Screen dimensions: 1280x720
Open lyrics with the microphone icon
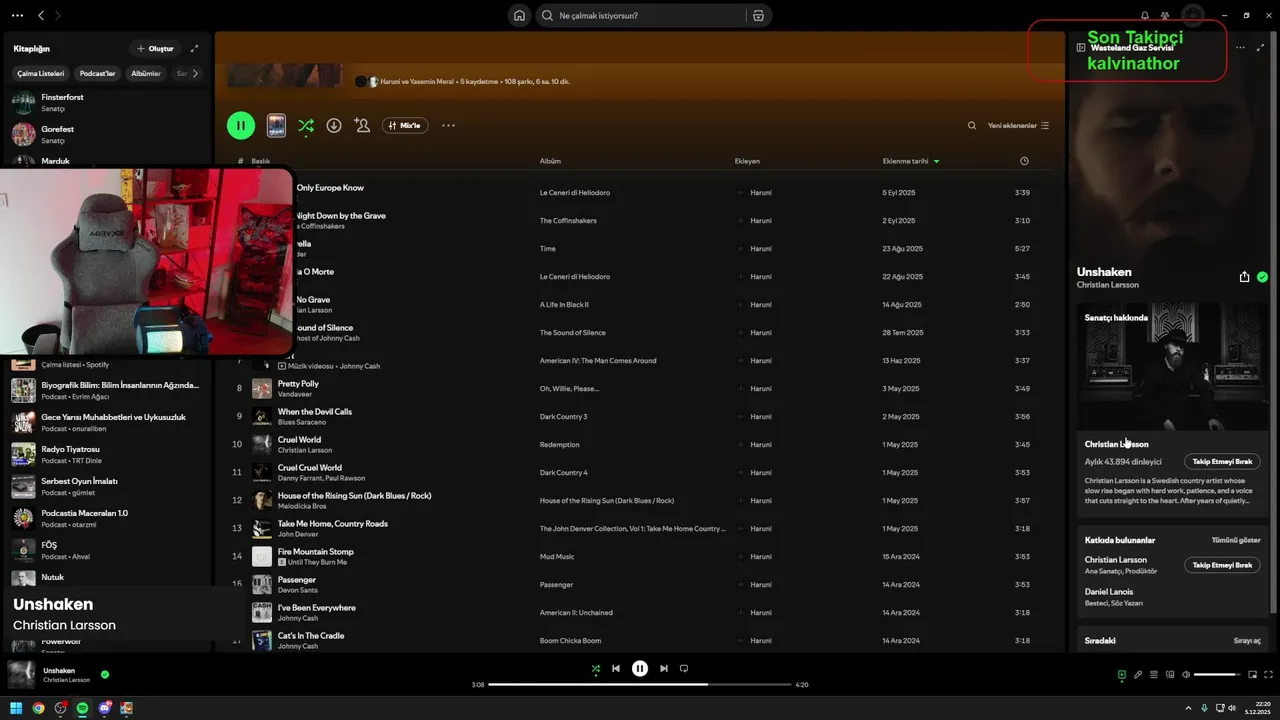point(1138,675)
